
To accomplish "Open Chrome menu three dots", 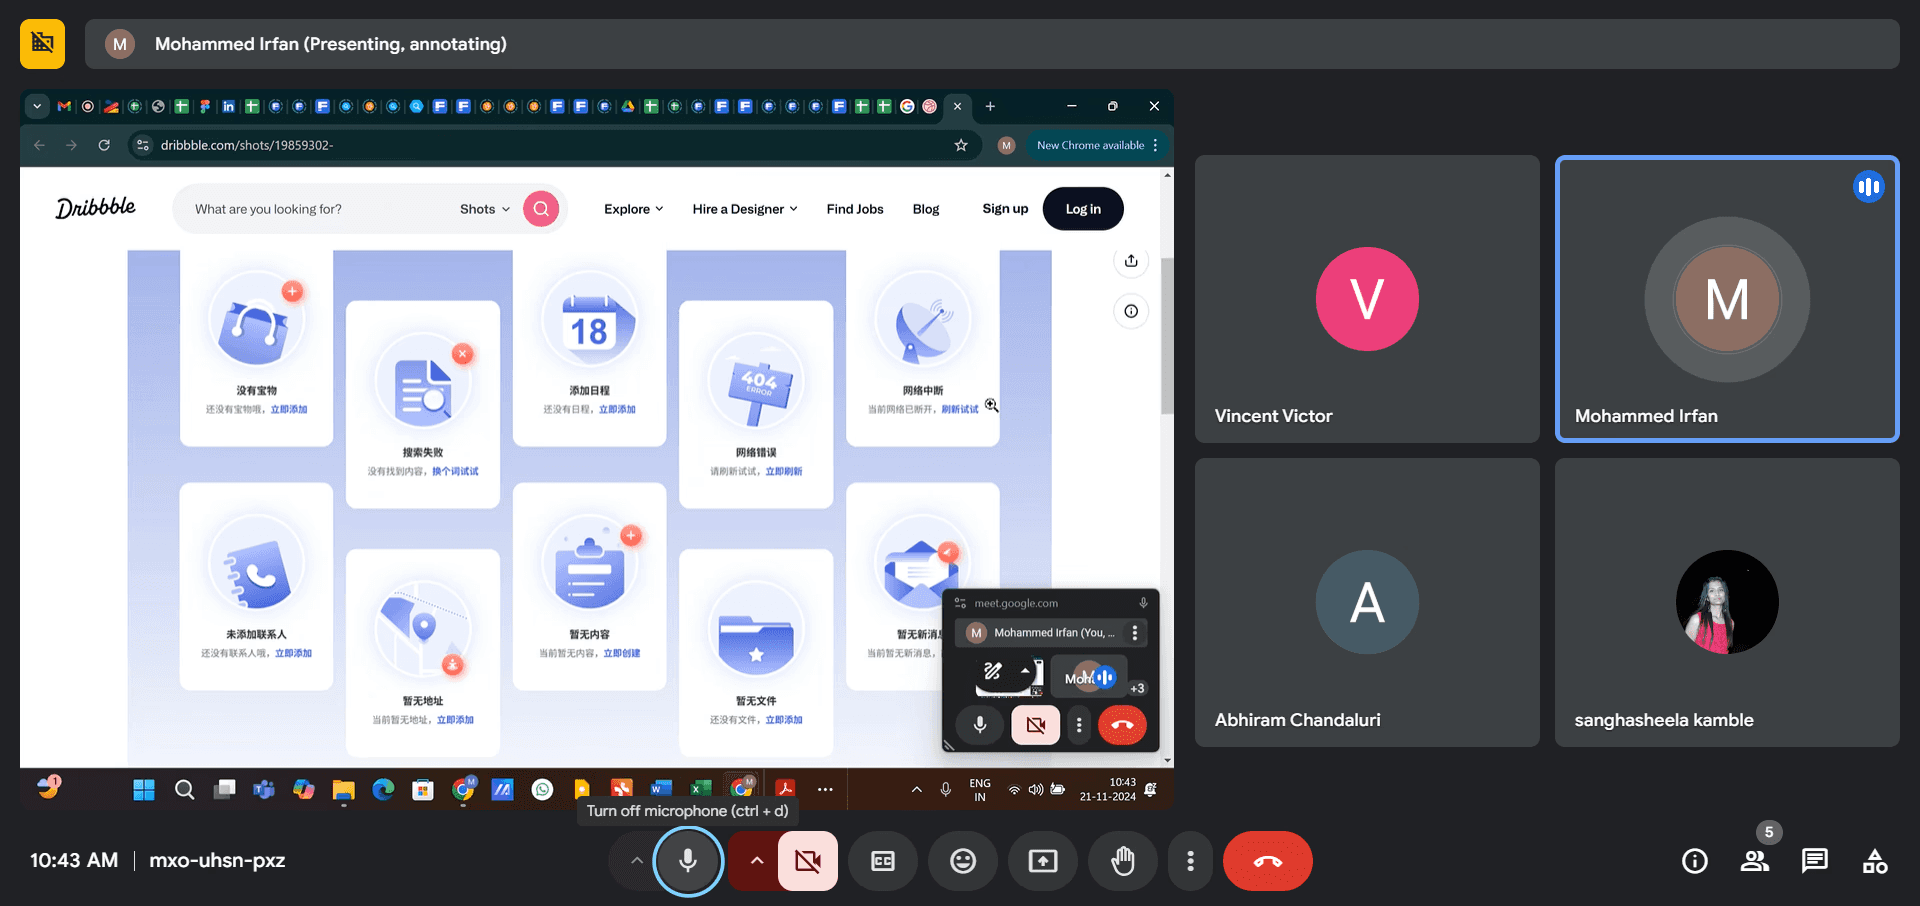I will click(x=1156, y=145).
